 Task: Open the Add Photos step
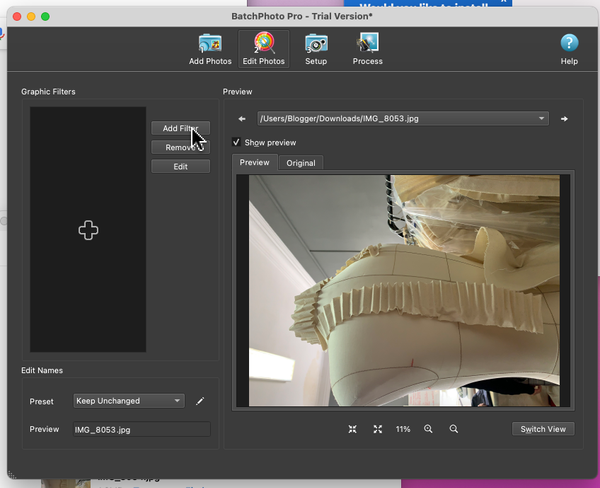pyautogui.click(x=210, y=49)
